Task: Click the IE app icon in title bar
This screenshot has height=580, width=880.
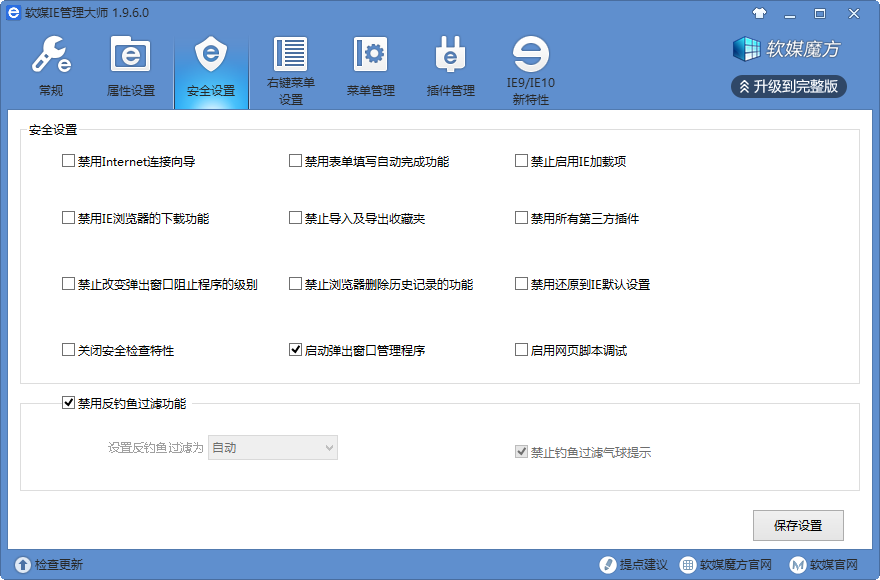Action: pyautogui.click(x=13, y=12)
